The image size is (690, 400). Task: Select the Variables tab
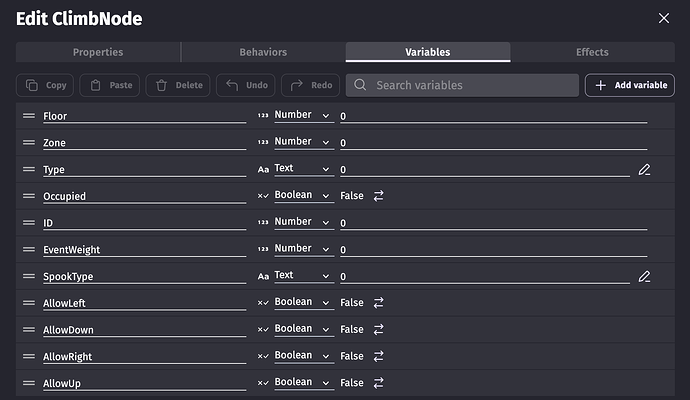point(428,52)
